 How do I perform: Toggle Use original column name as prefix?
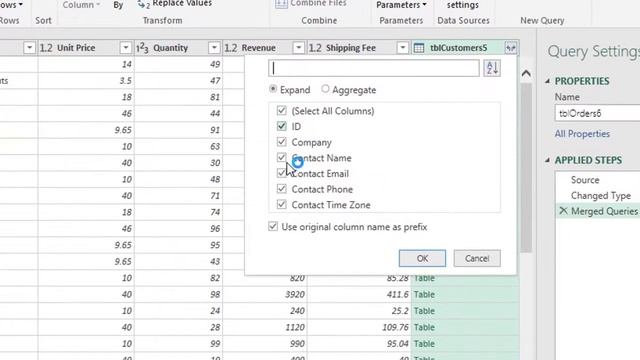[273, 226]
